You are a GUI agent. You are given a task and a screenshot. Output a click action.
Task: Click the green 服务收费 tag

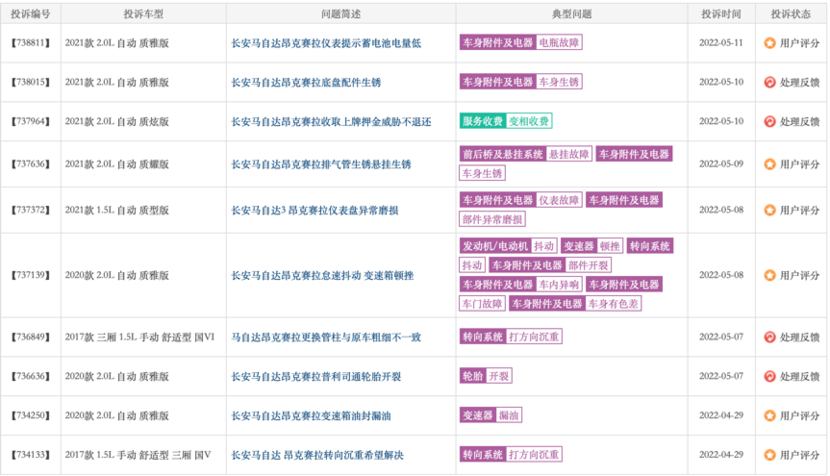tap(482, 121)
